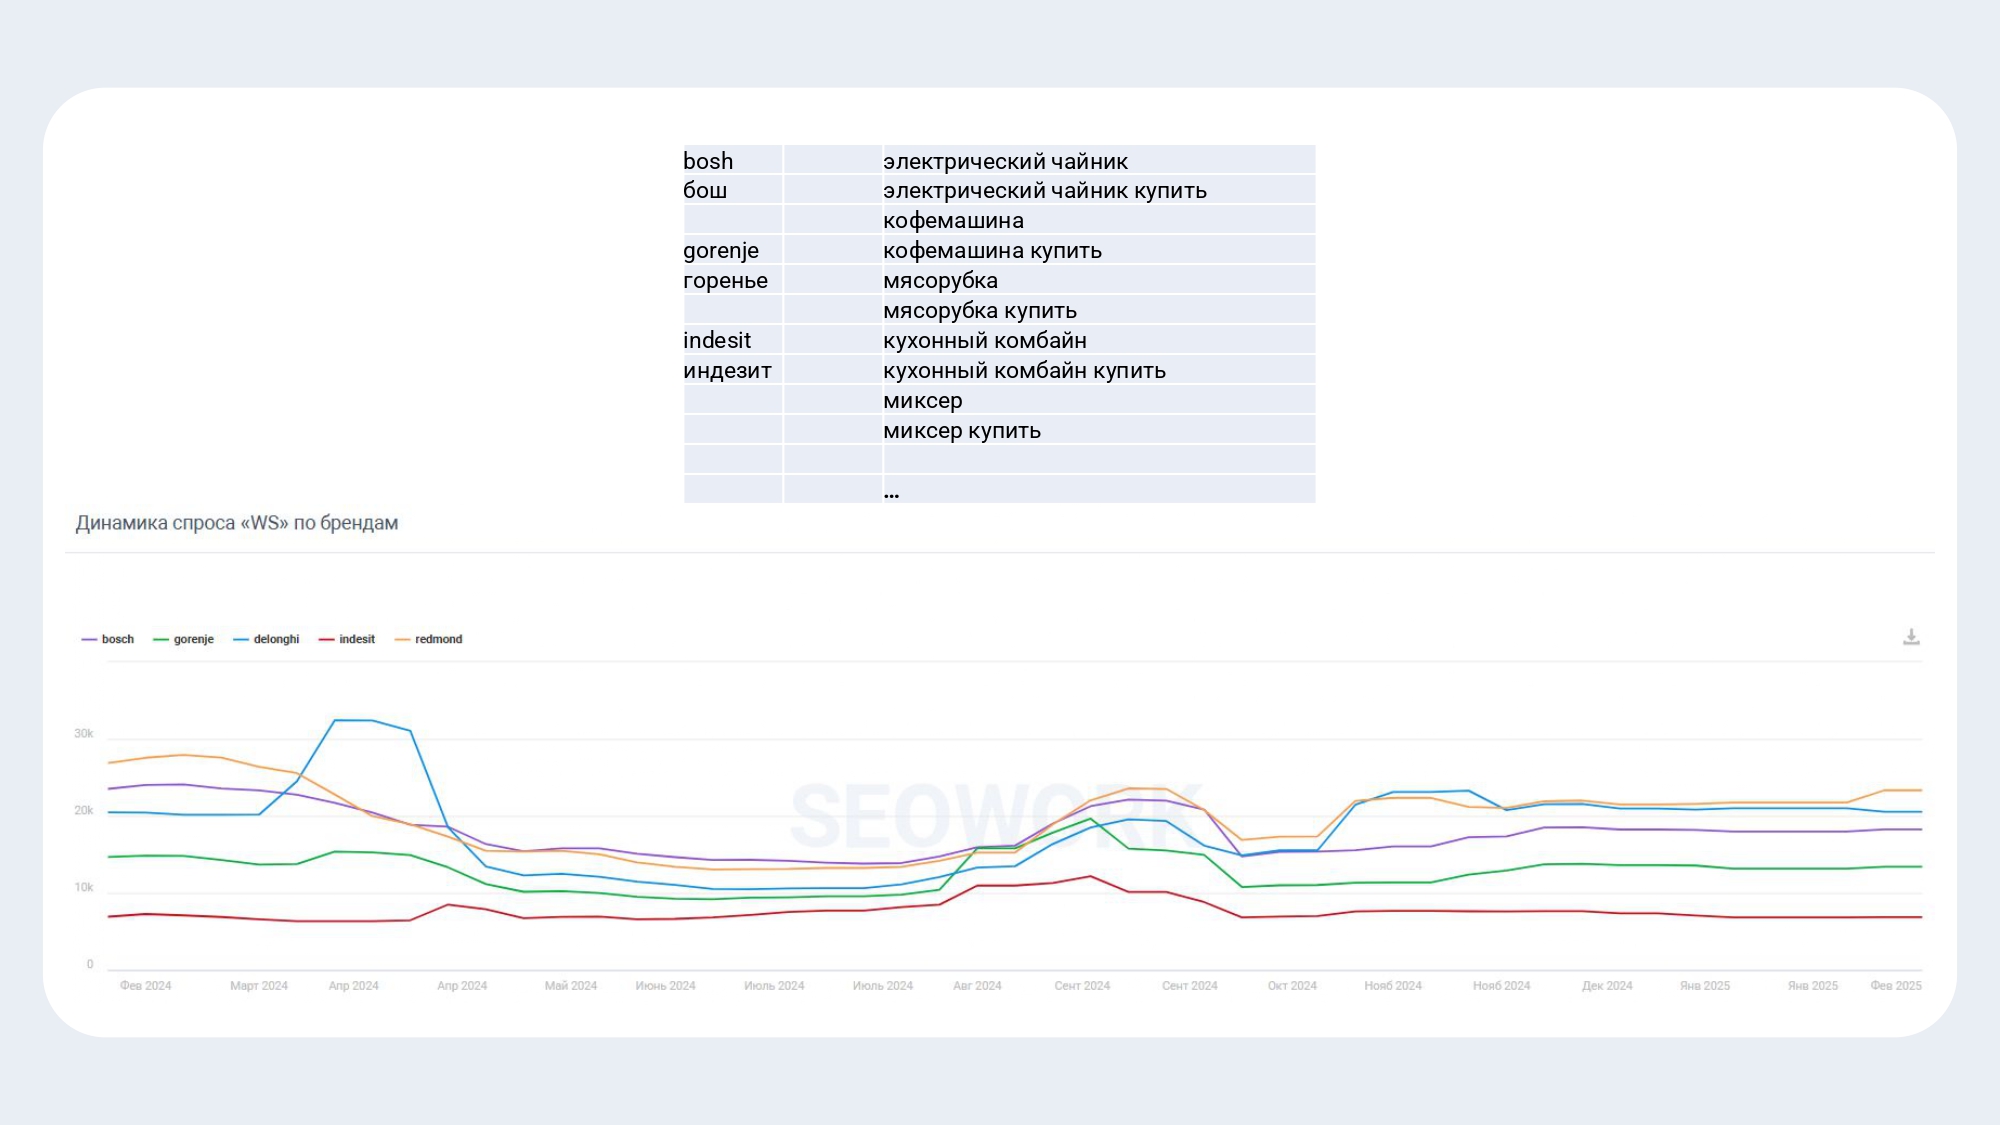Click the 'Окт 2024' x-axis label
Image resolution: width=2000 pixels, height=1125 pixels.
(x=1293, y=986)
